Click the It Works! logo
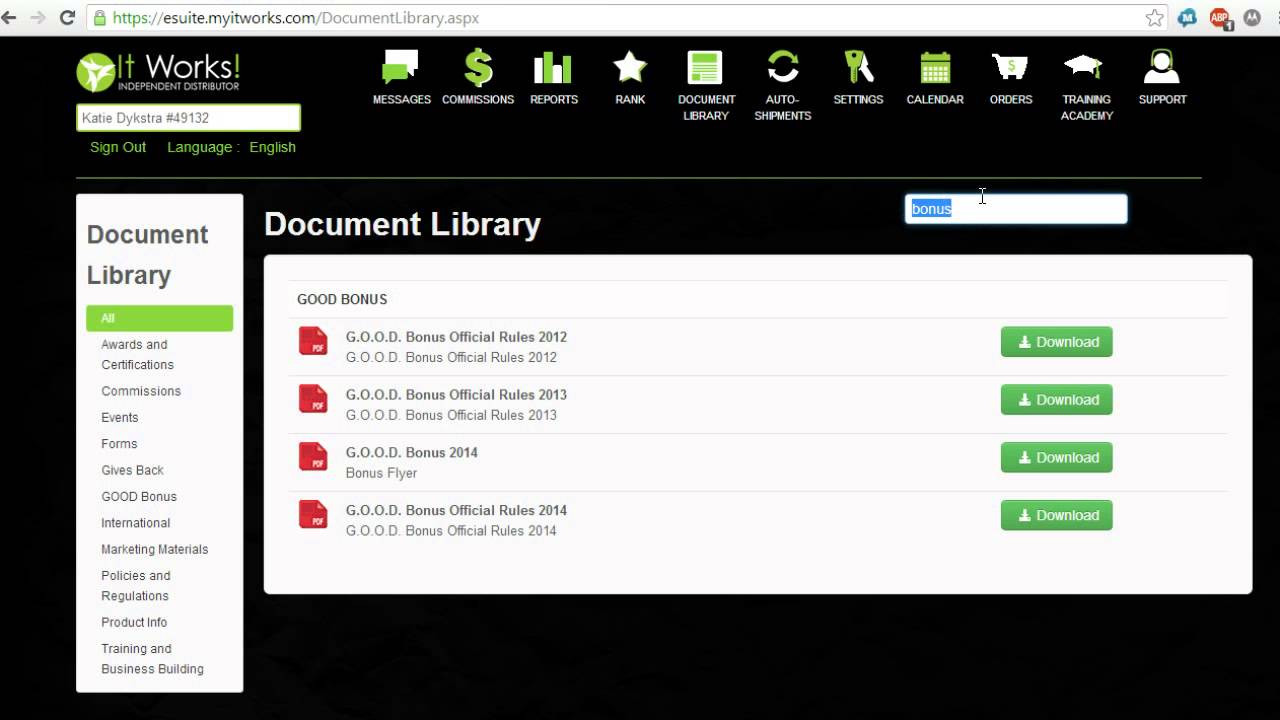This screenshot has width=1280, height=720. coord(158,72)
